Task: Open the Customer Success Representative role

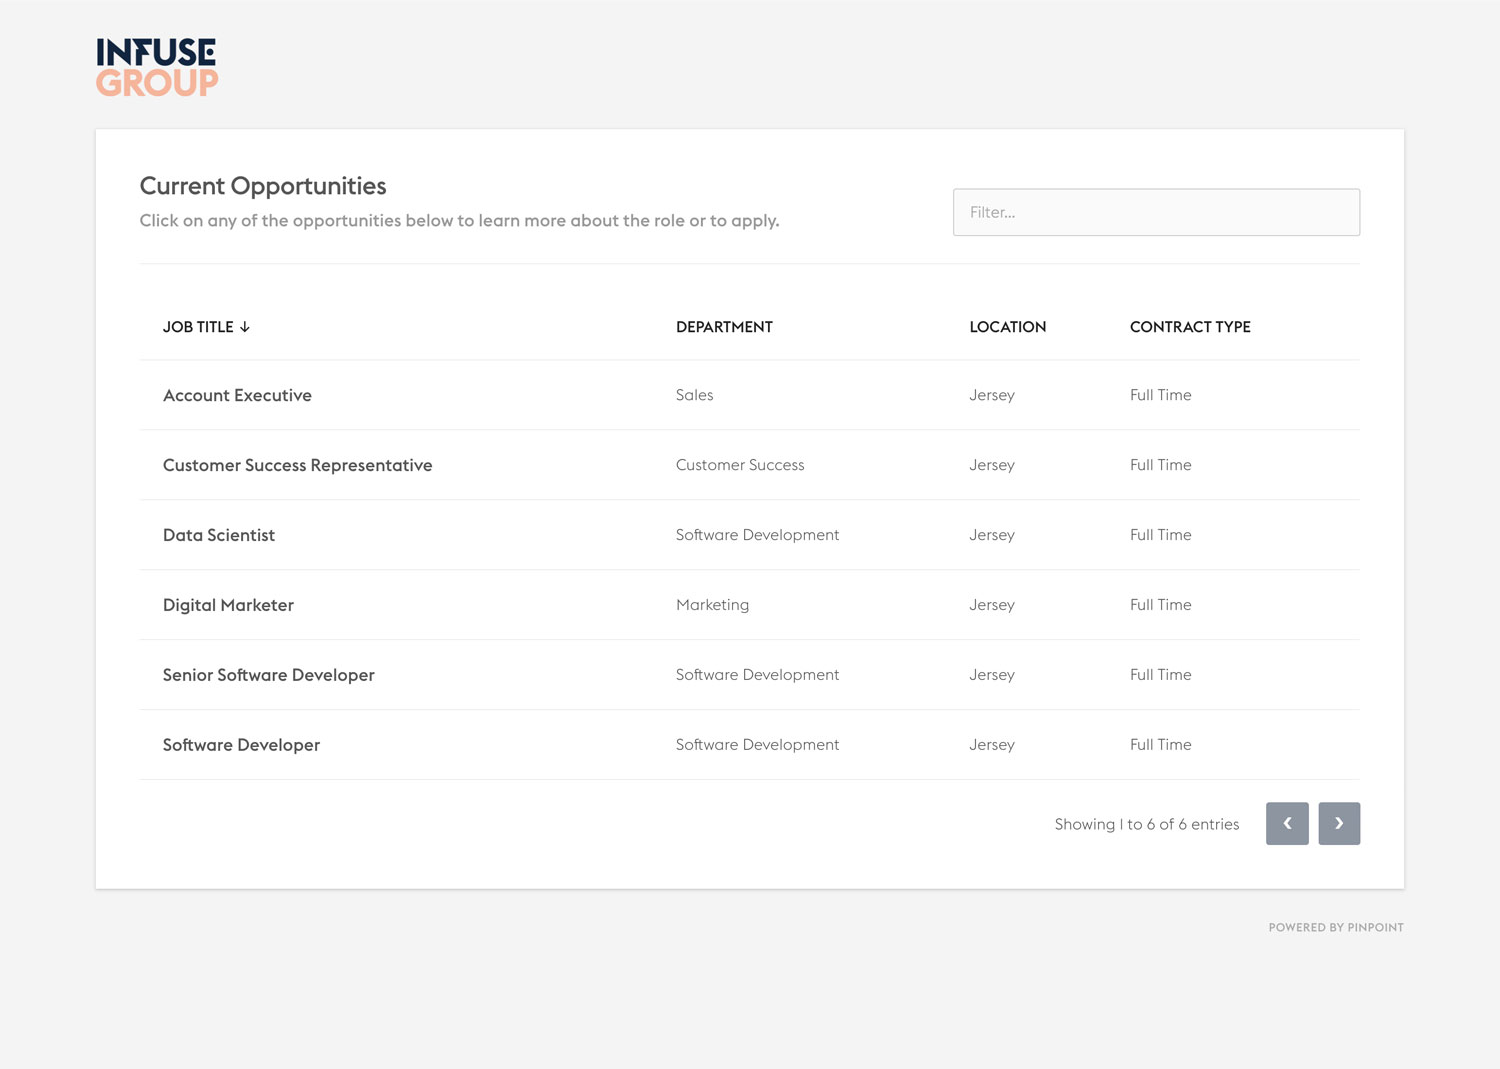Action: tap(297, 465)
